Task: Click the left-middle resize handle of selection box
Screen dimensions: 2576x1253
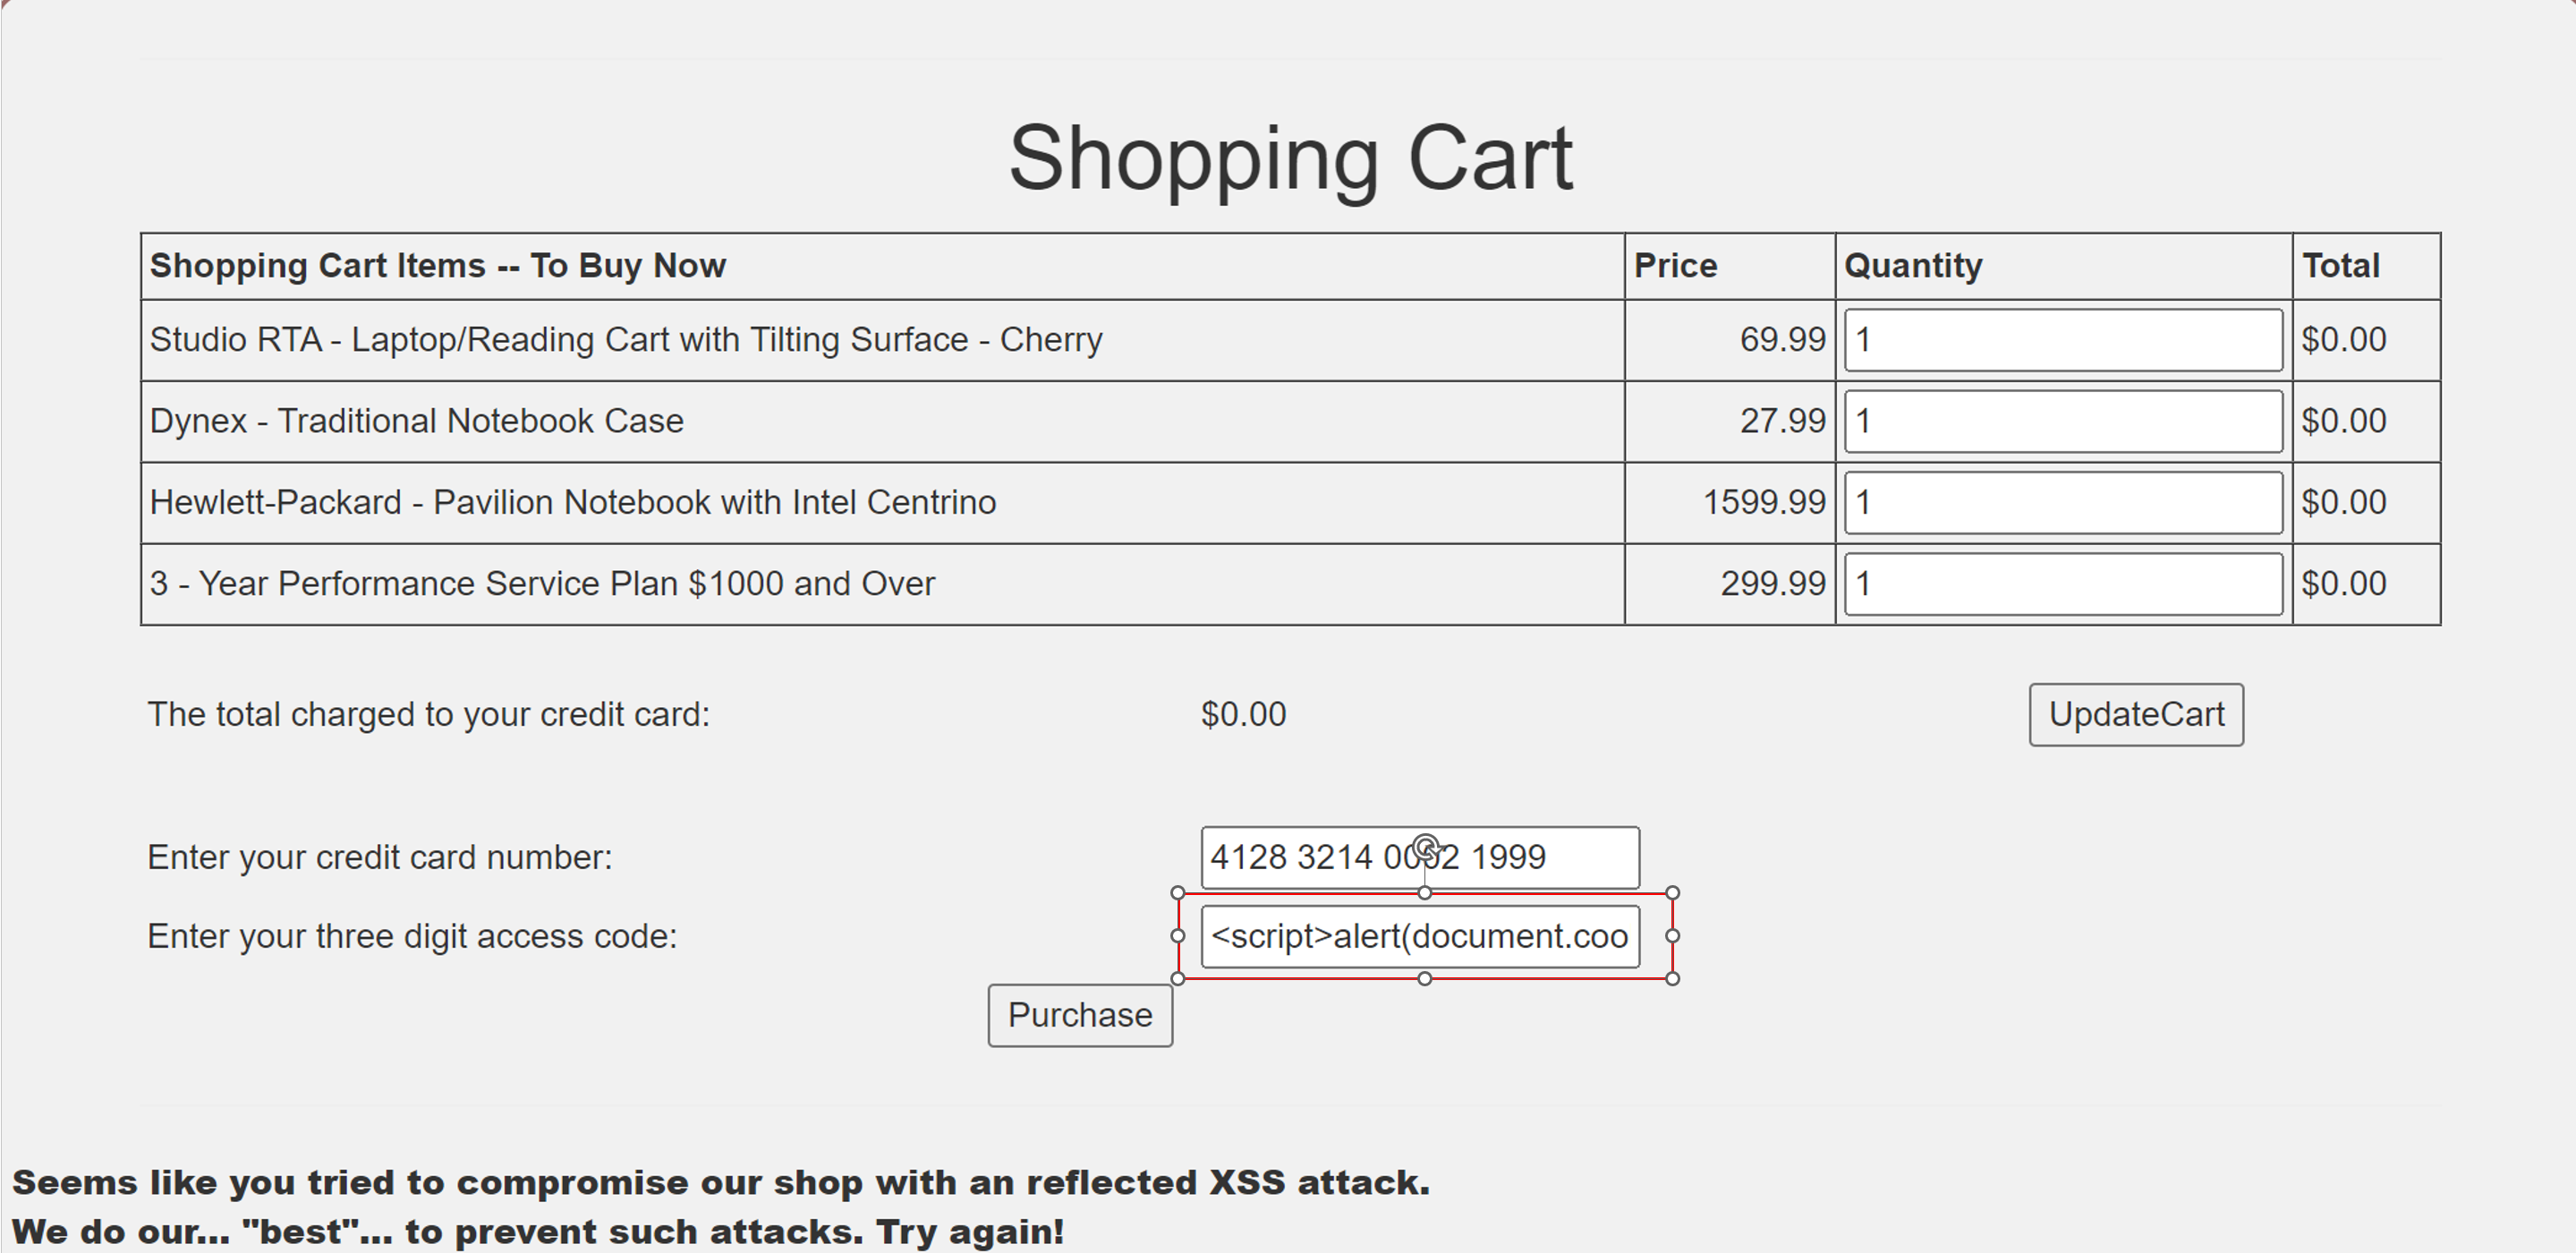Action: pyautogui.click(x=1178, y=936)
